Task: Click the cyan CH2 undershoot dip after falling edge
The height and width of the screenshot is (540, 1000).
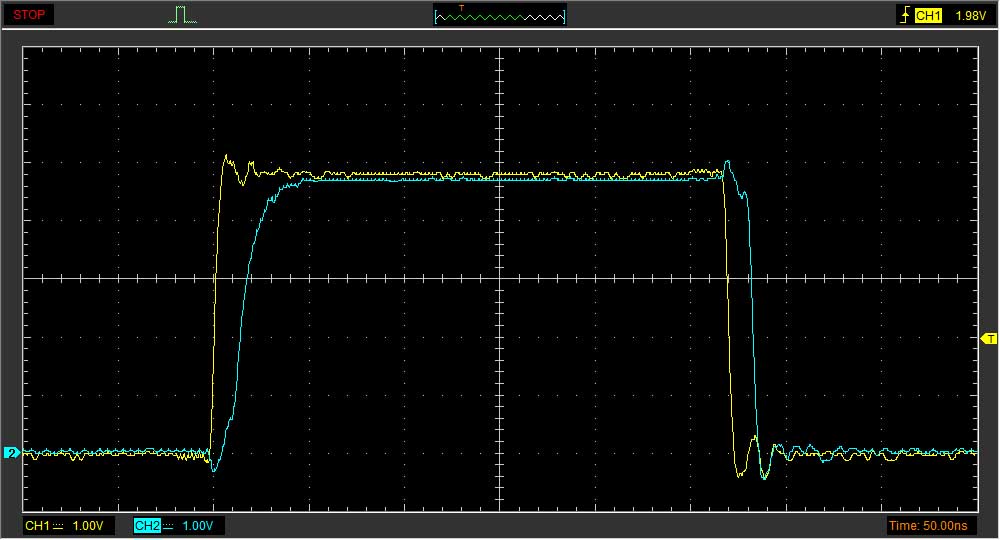Action: coord(765,476)
